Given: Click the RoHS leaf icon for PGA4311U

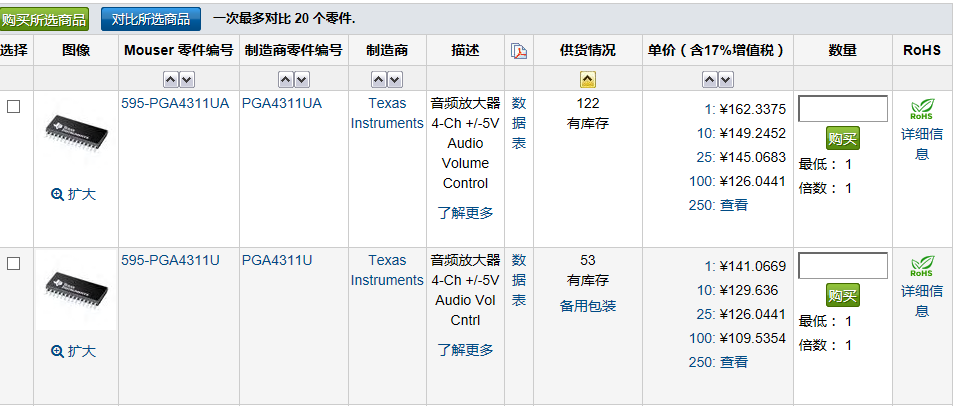Looking at the screenshot, I should [x=921, y=266].
